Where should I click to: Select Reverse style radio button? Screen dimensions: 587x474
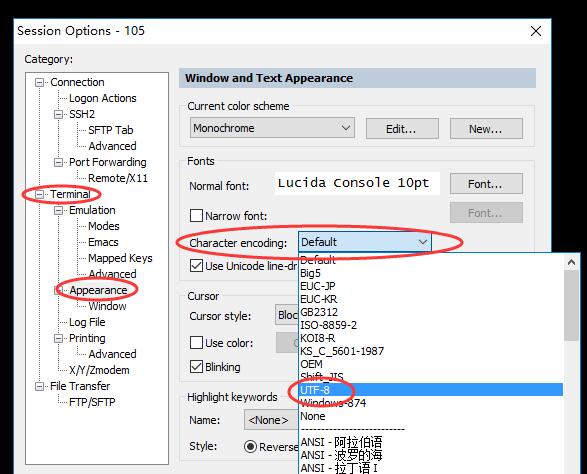[x=250, y=447]
